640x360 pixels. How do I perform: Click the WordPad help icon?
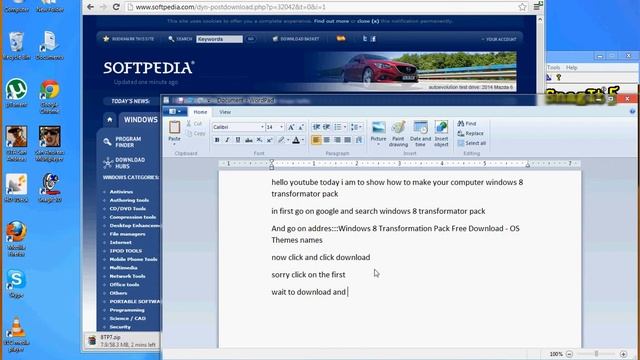pos(632,111)
